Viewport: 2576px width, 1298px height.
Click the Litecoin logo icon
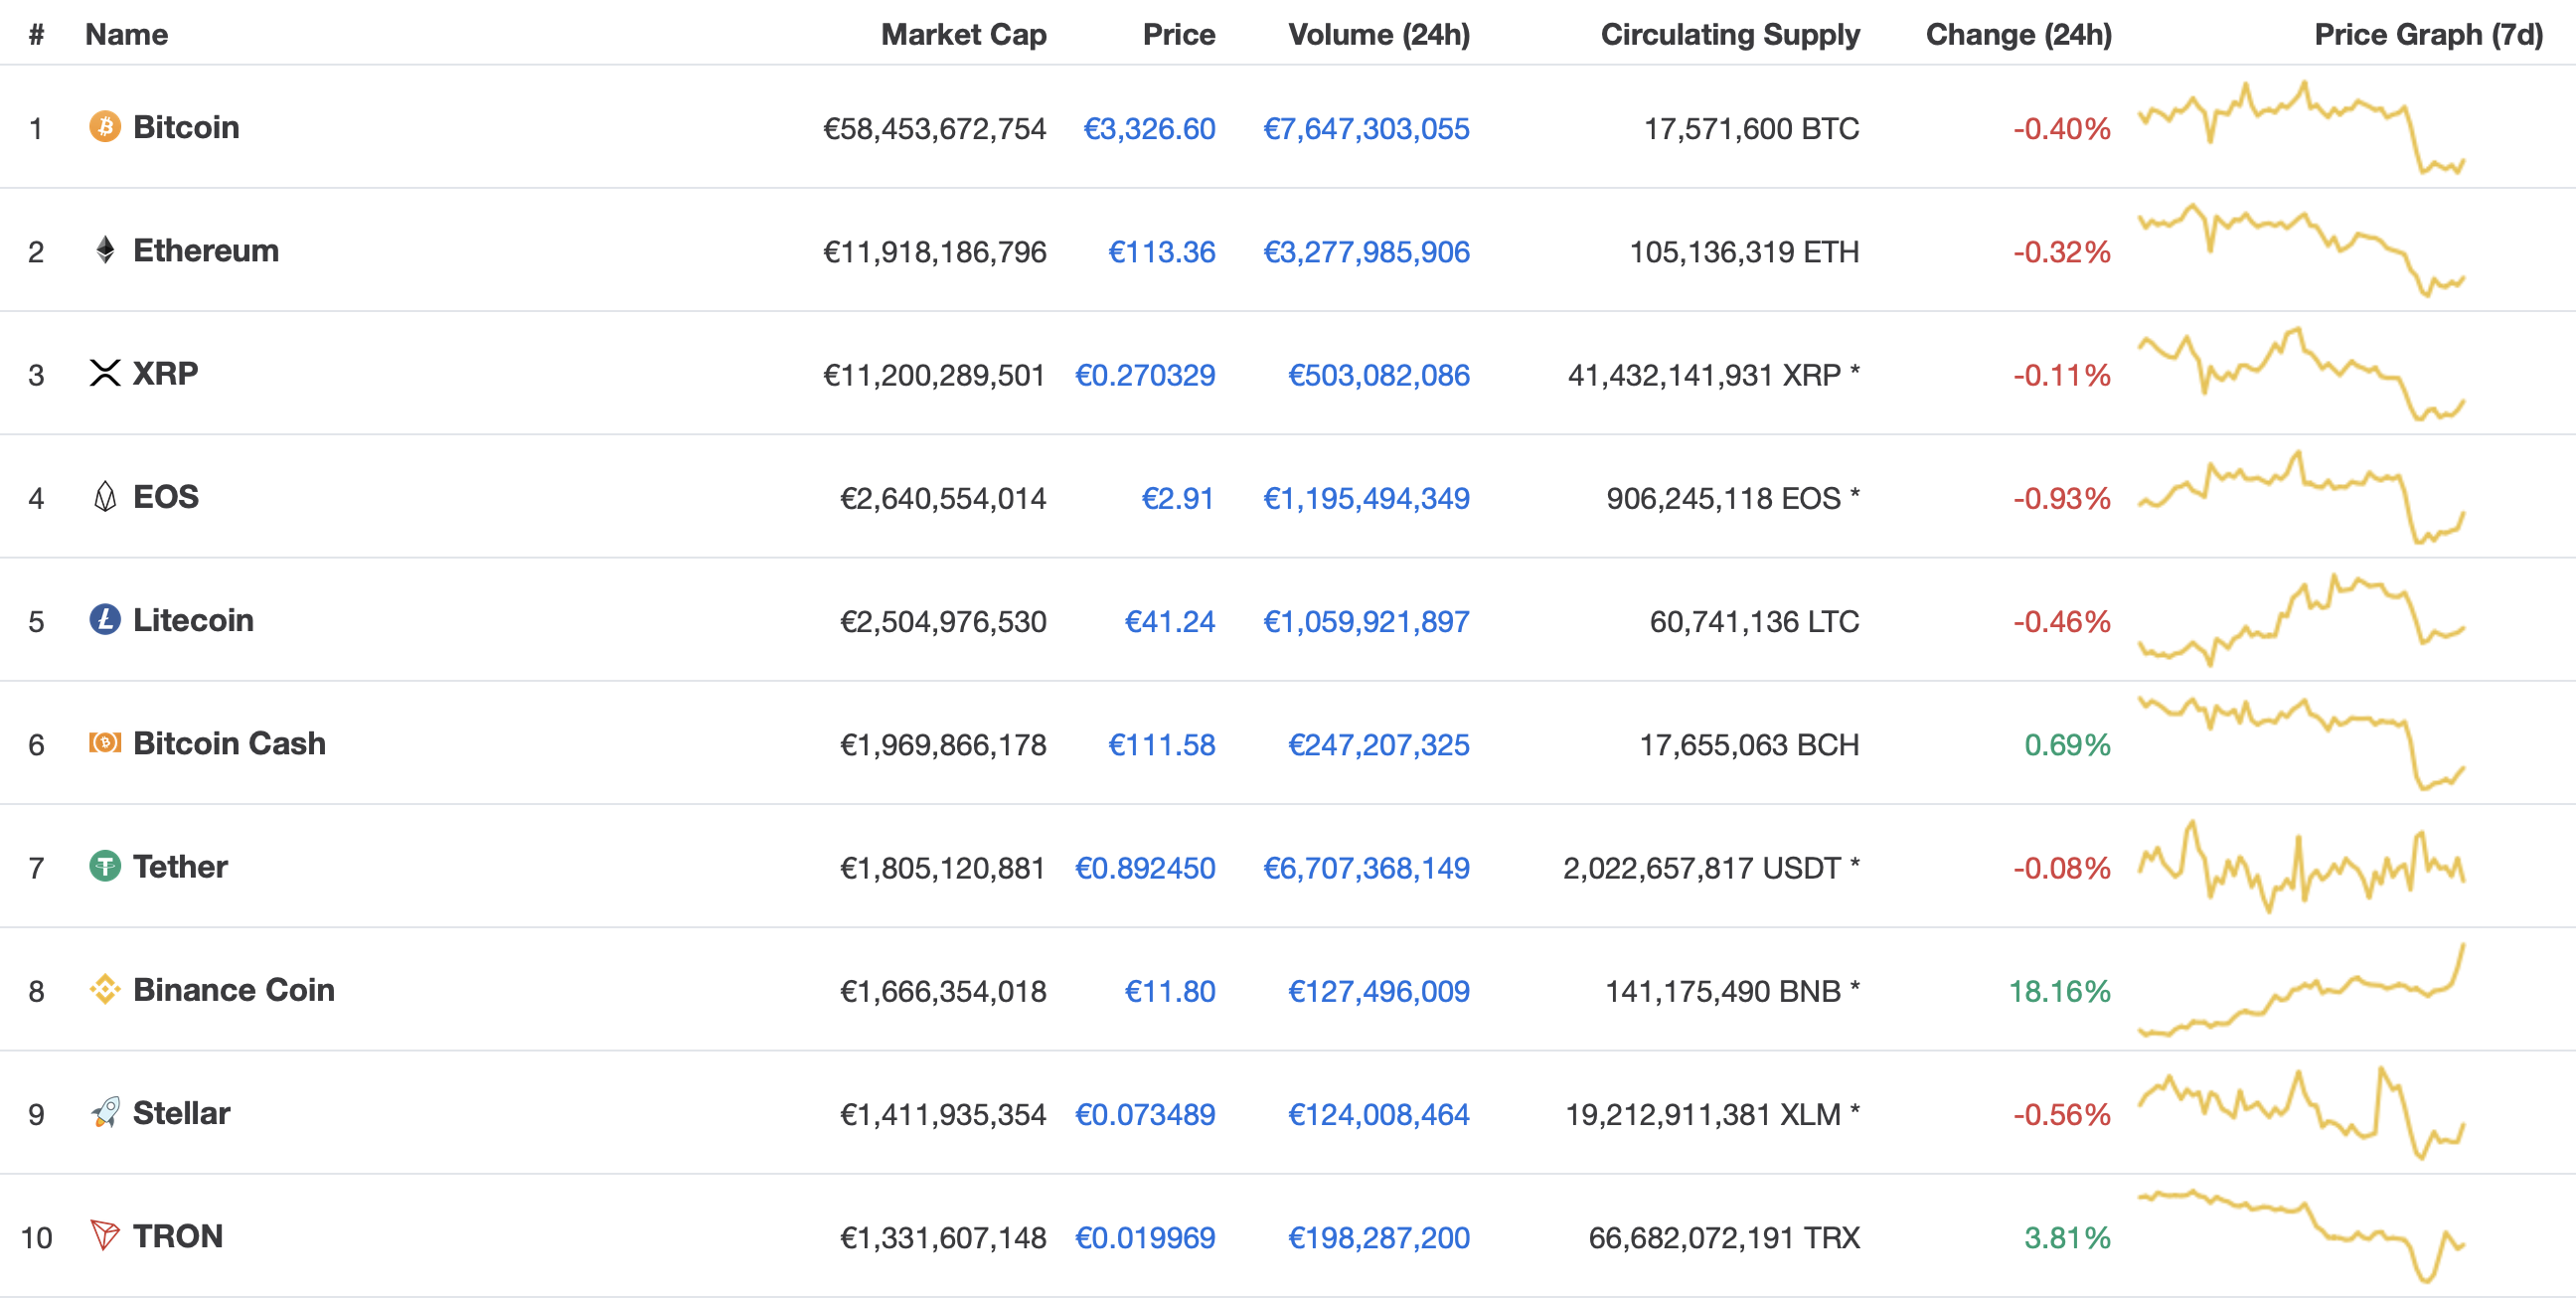[x=105, y=620]
